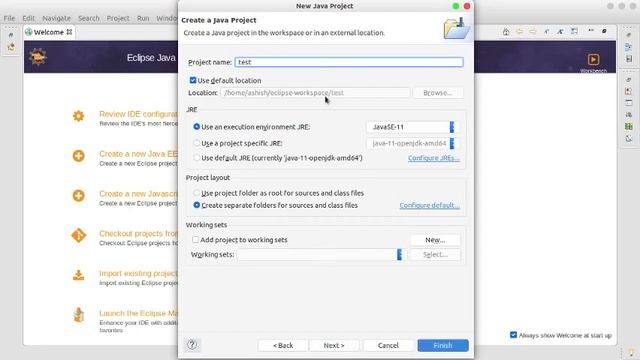Click in the Project name field
Image resolution: width=640 pixels, height=360 pixels.
click(x=349, y=62)
